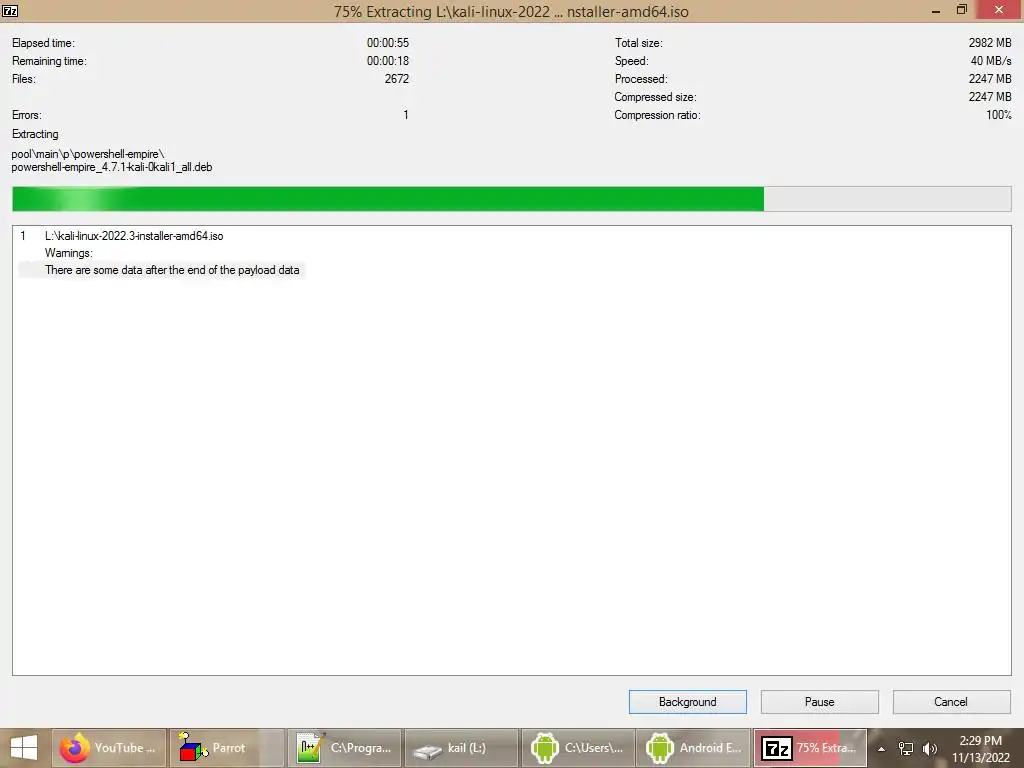The height and width of the screenshot is (768, 1024).
Task: Open the clock showing 2:29 PM
Action: point(980,748)
